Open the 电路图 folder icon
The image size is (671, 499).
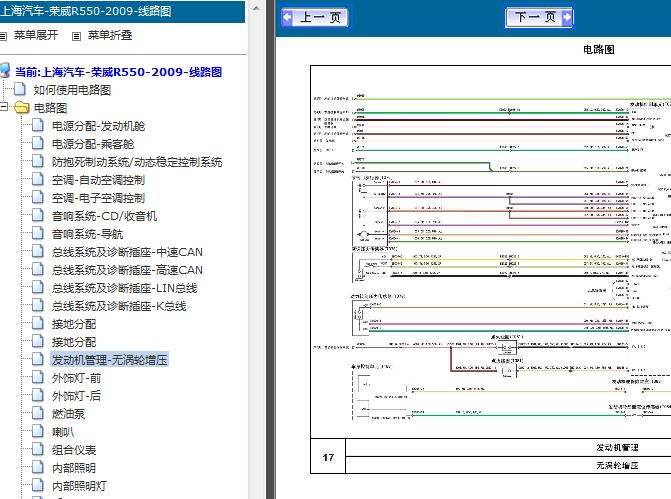click(21, 107)
